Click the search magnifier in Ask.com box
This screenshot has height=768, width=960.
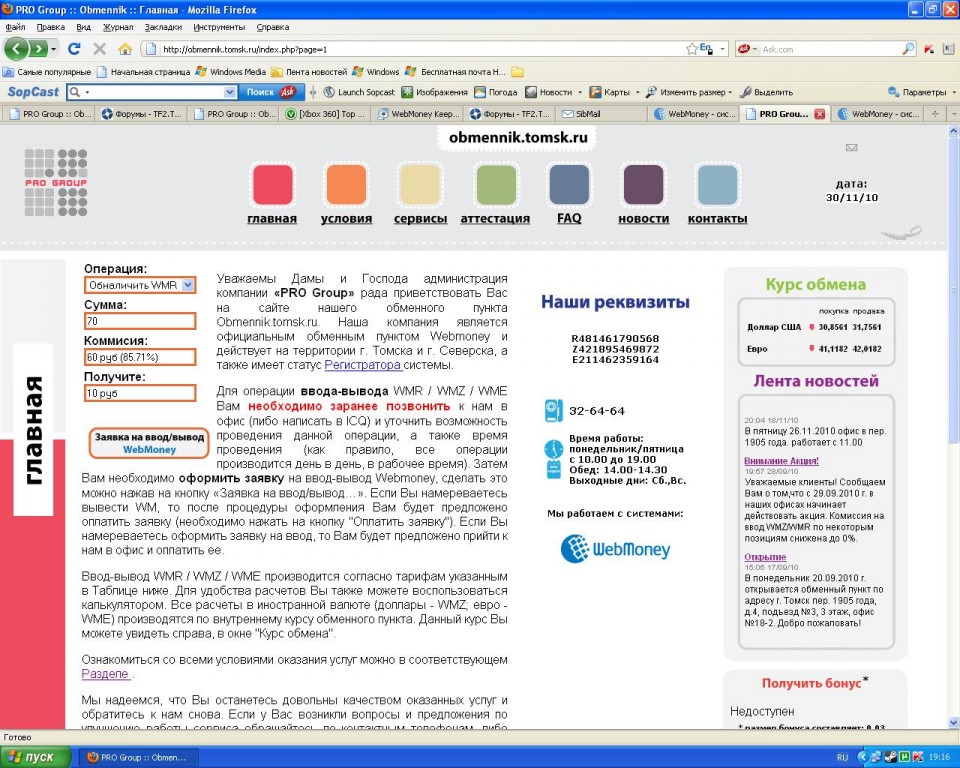click(x=908, y=48)
